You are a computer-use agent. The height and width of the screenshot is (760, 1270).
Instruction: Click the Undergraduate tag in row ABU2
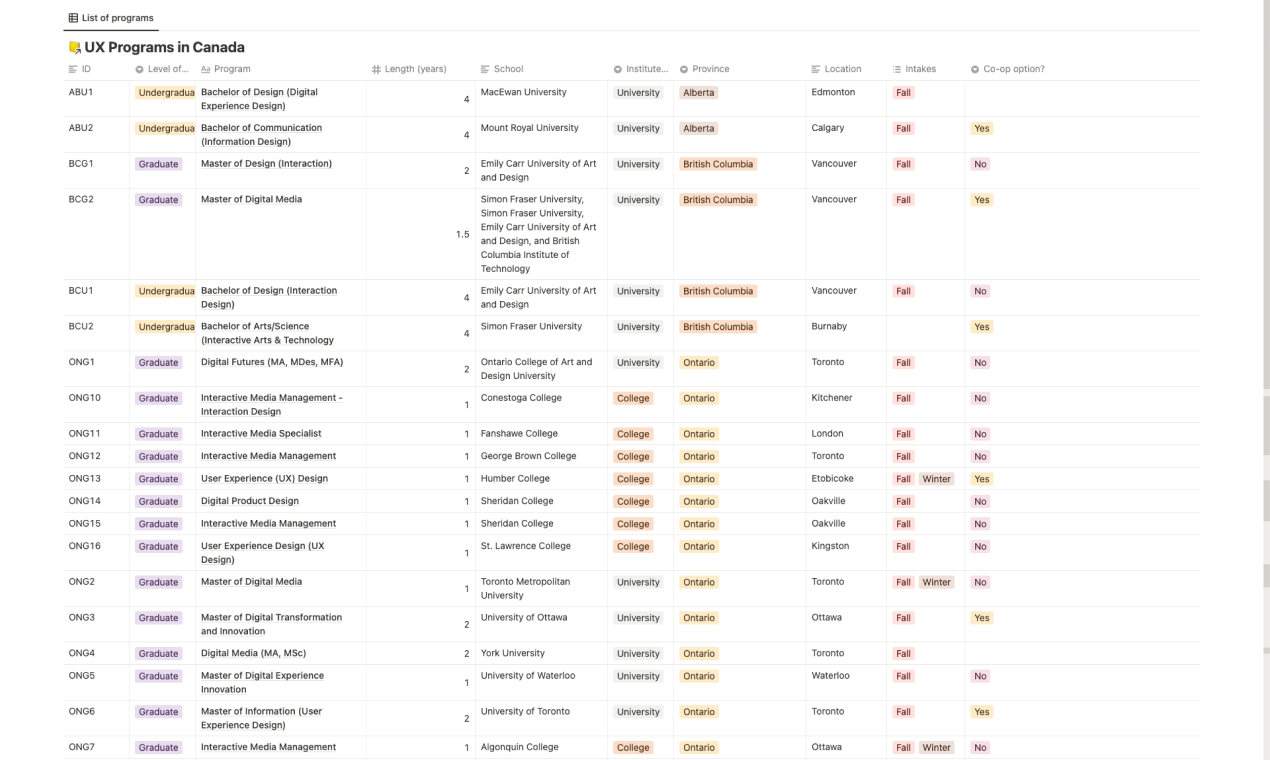[x=165, y=129]
